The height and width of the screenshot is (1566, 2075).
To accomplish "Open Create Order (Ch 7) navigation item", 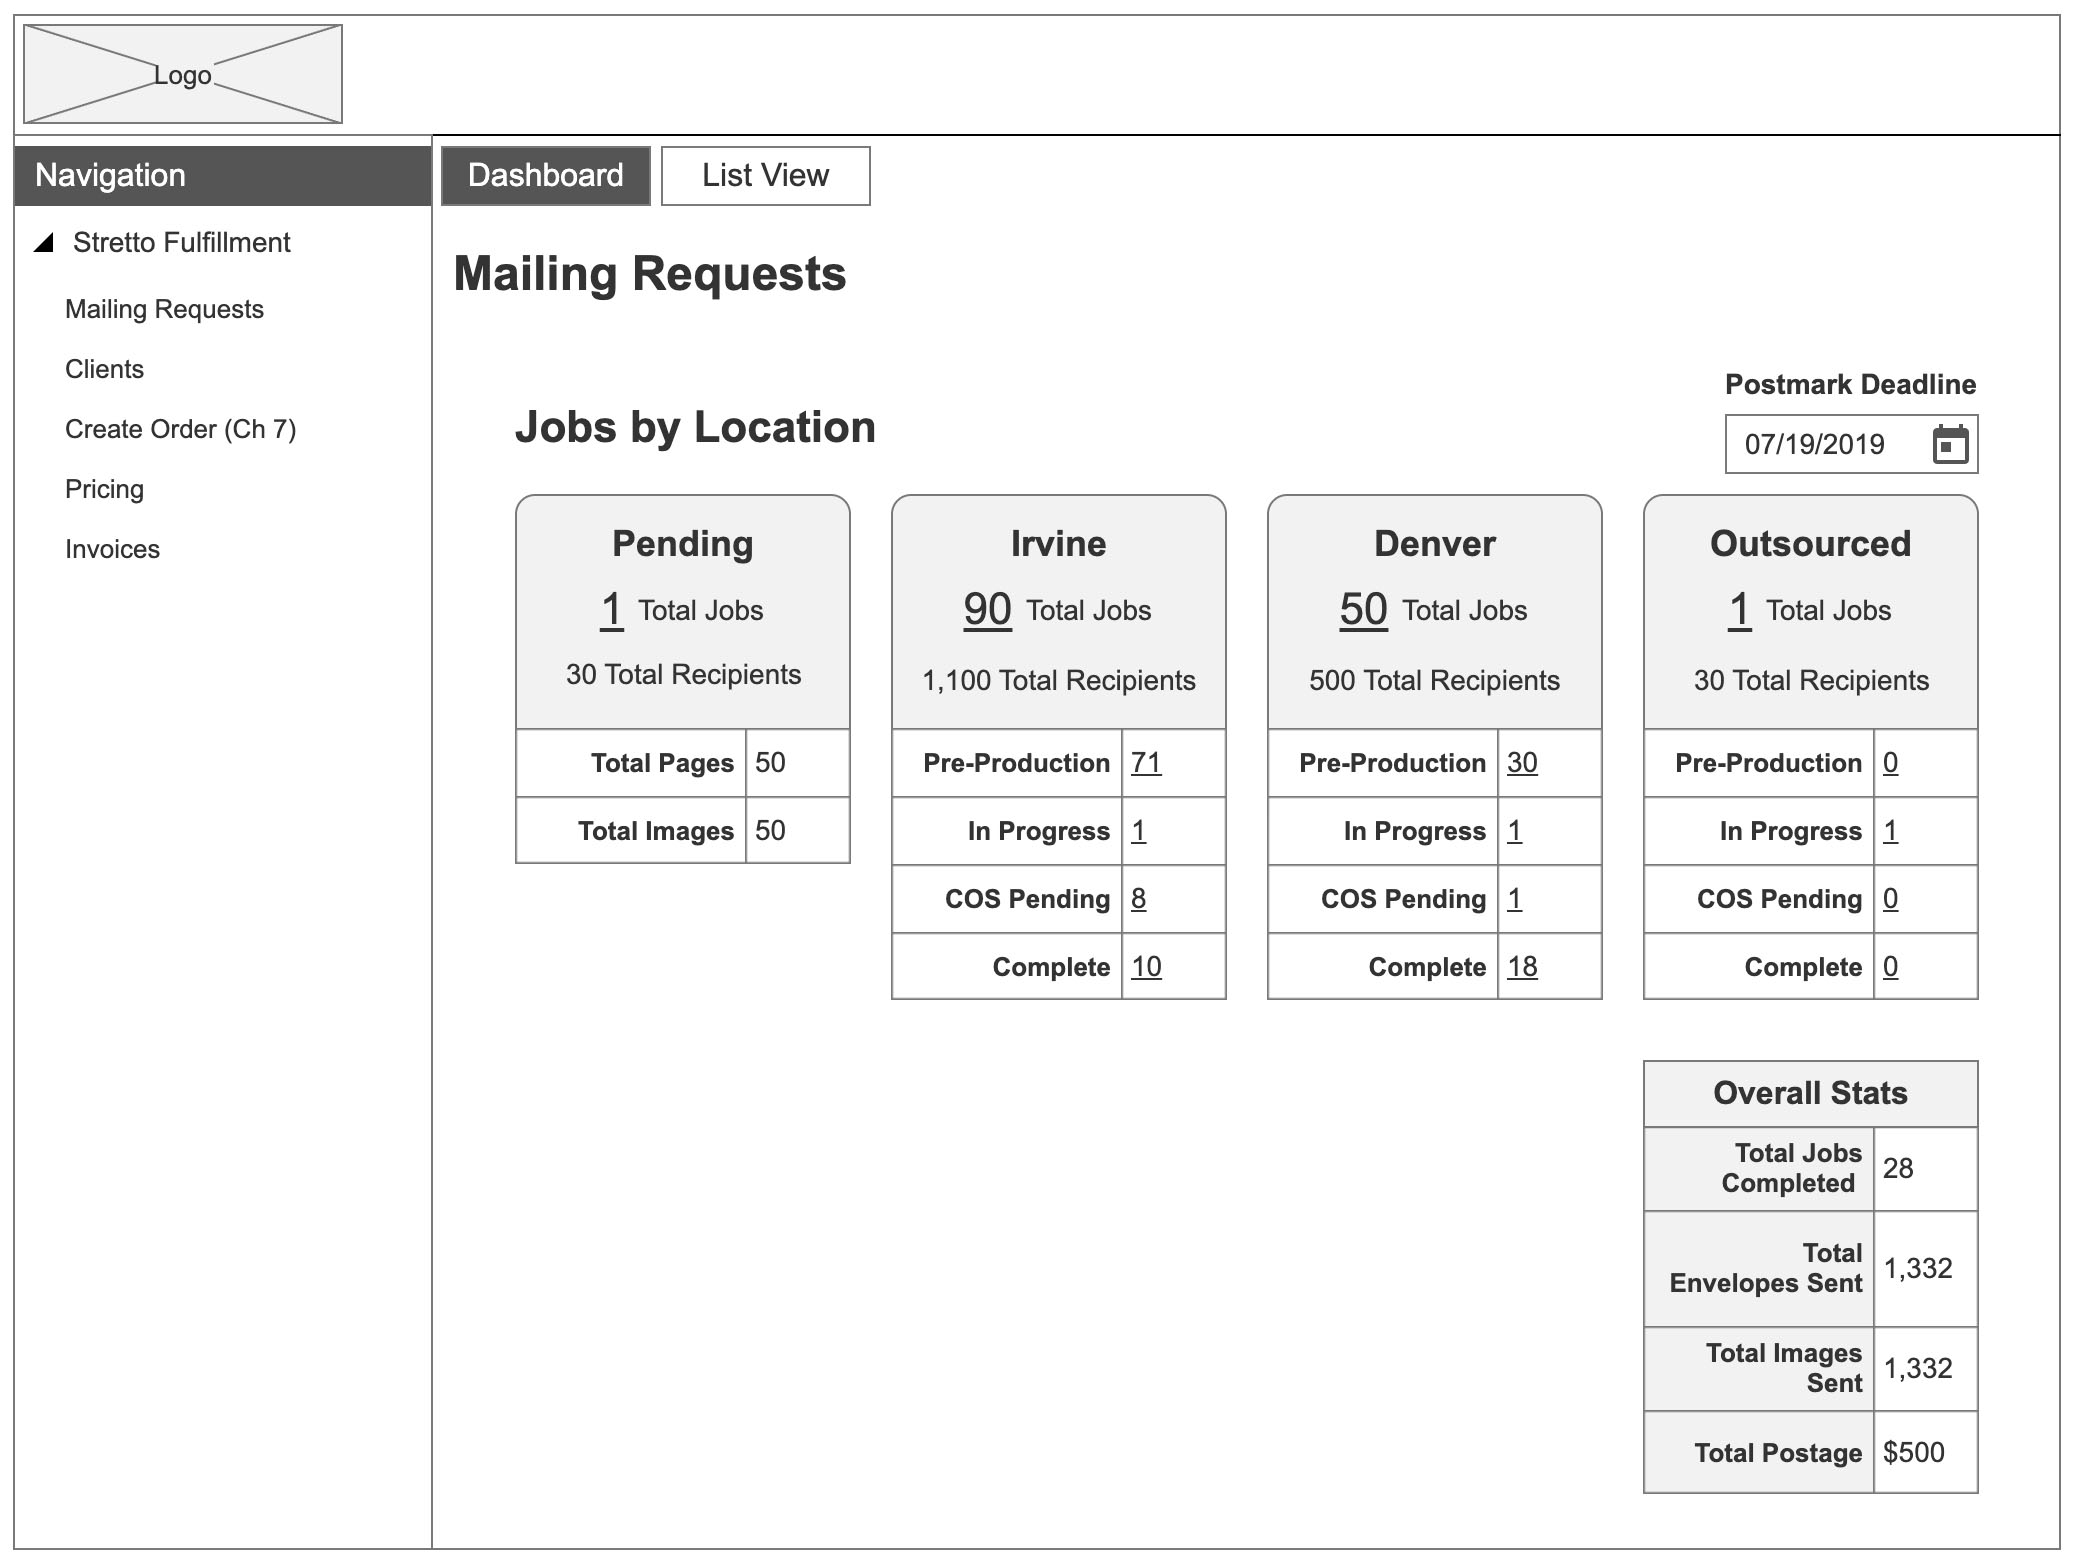I will pyautogui.click(x=180, y=429).
